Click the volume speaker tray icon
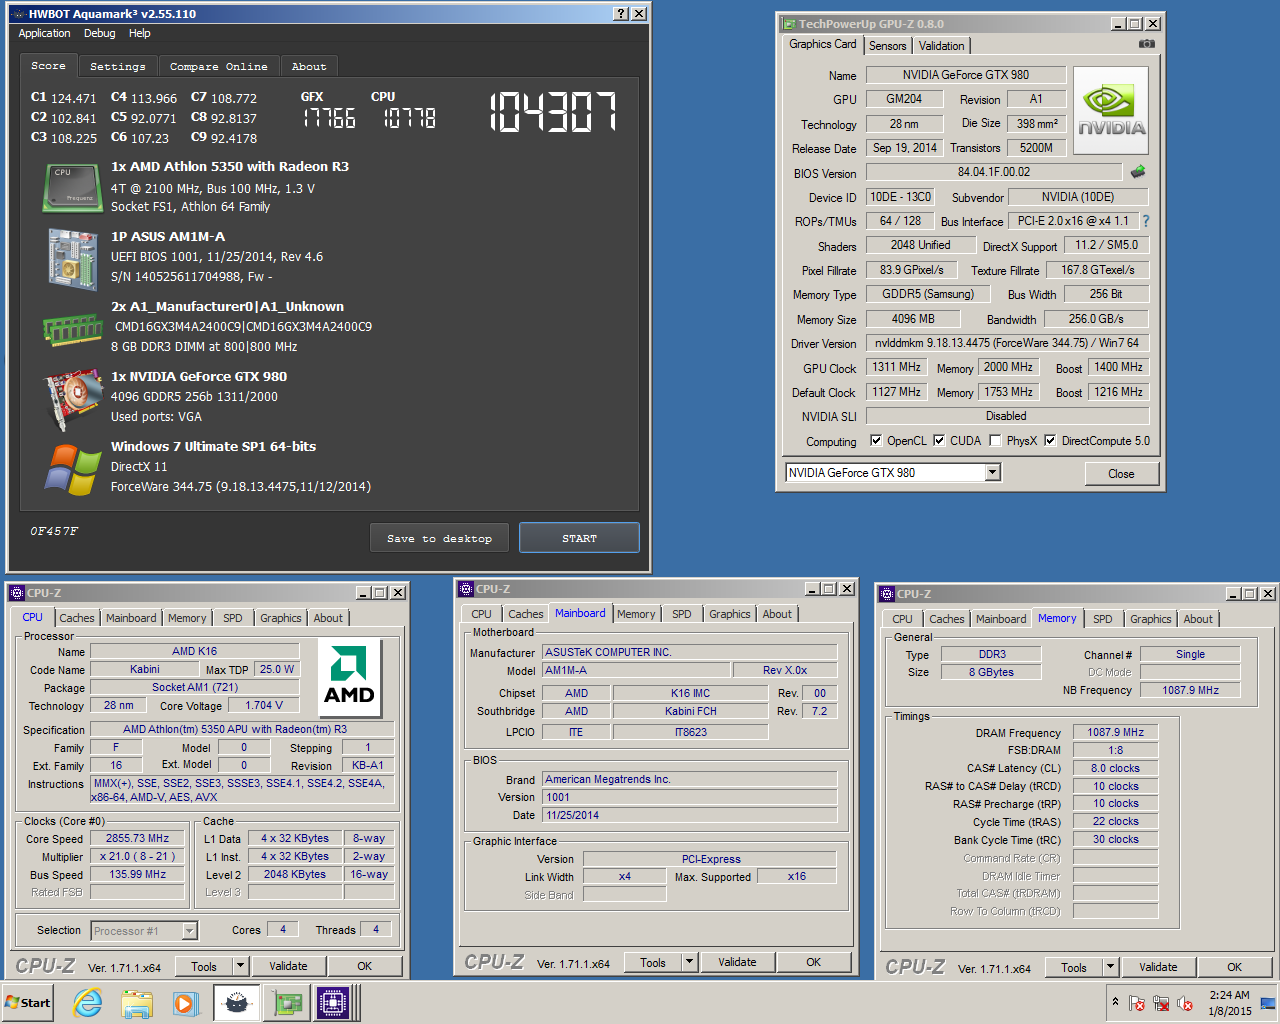This screenshot has height=1024, width=1280. [1185, 1003]
